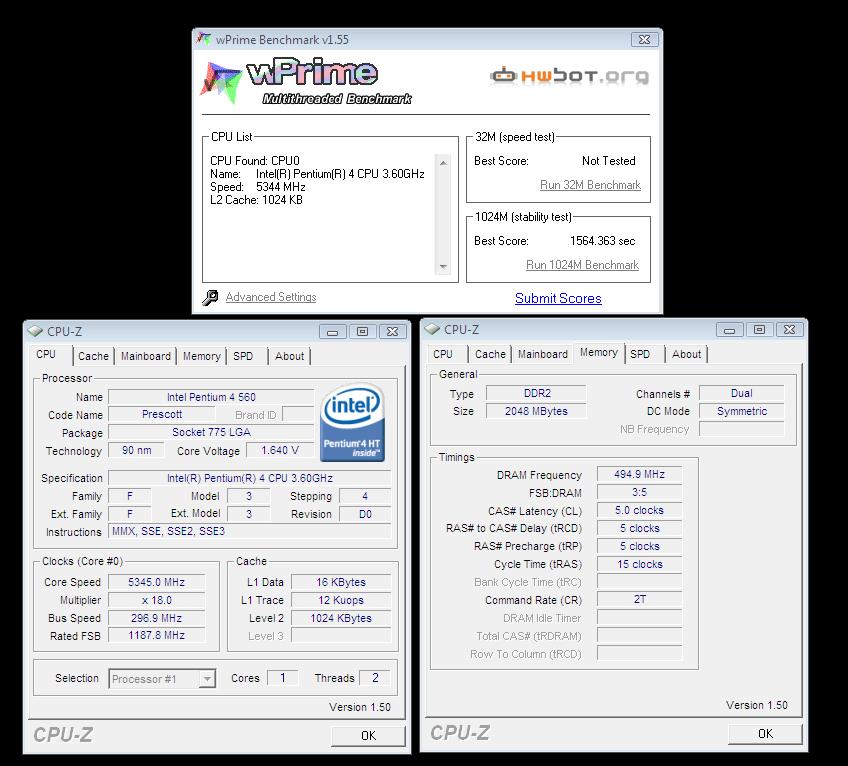The width and height of the screenshot is (848, 766).
Task: Click the wPrime multithreaded benchmark banner logo
Action: tap(307, 81)
